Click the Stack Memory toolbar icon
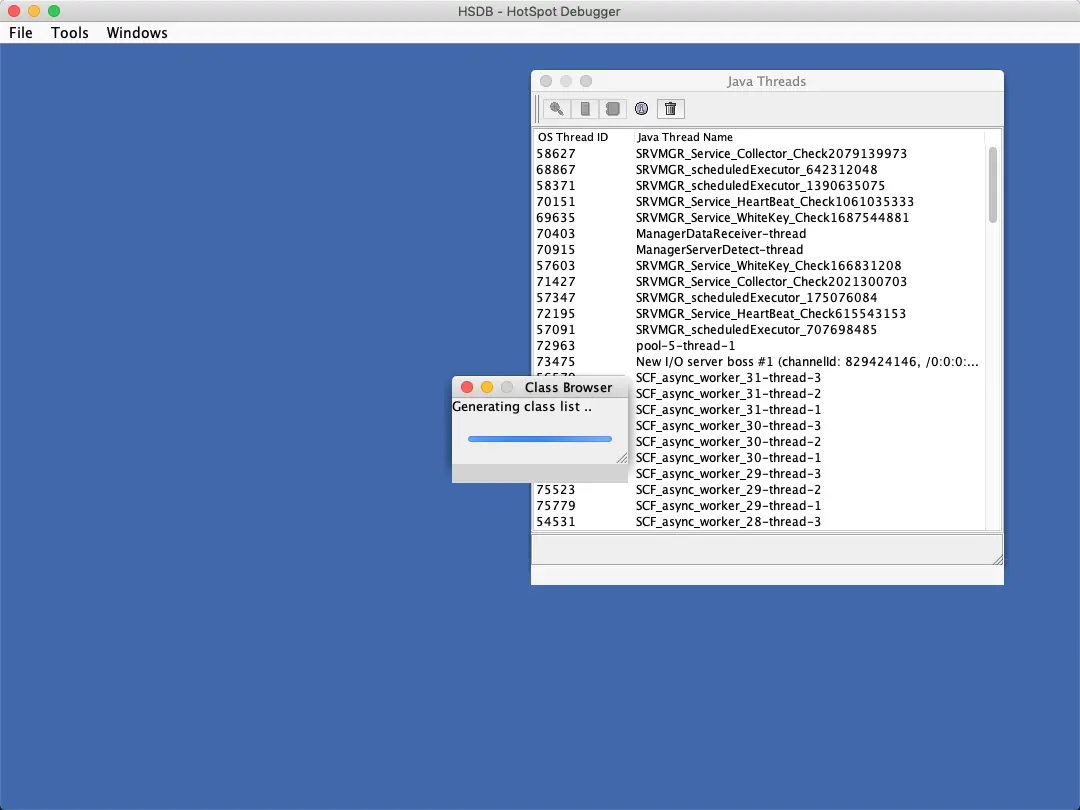The height and width of the screenshot is (810, 1080). [585, 109]
